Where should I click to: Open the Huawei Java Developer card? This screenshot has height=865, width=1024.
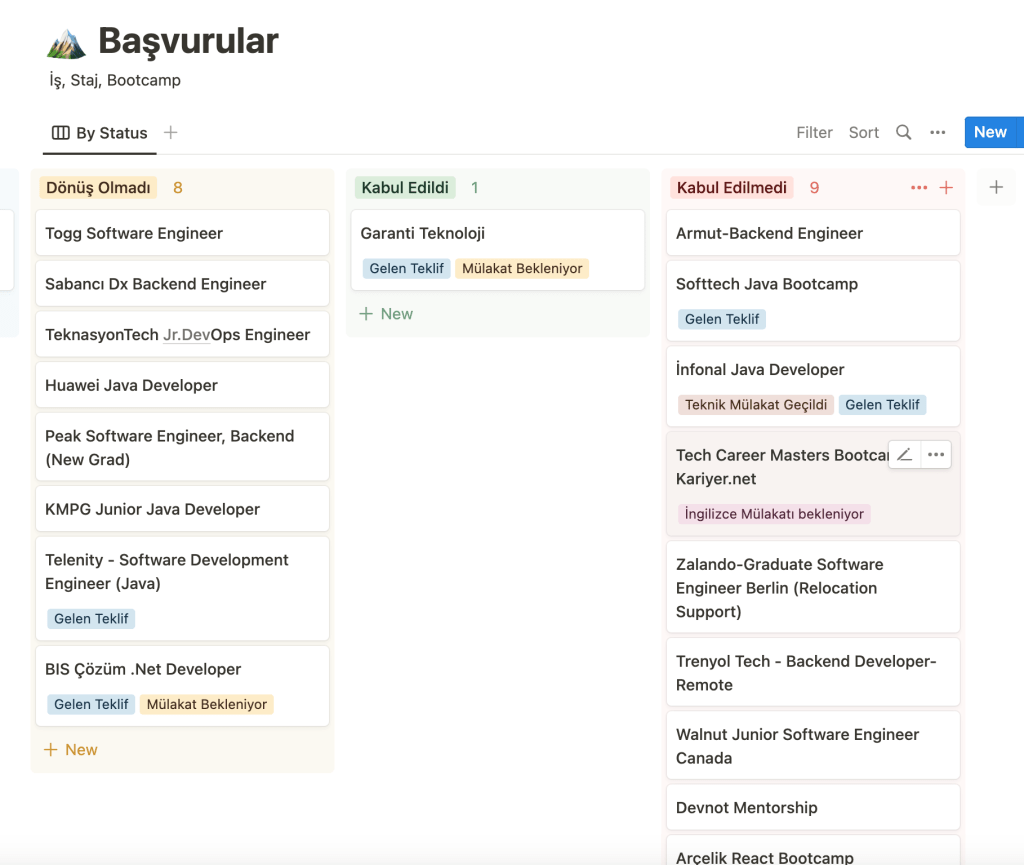(x=181, y=385)
